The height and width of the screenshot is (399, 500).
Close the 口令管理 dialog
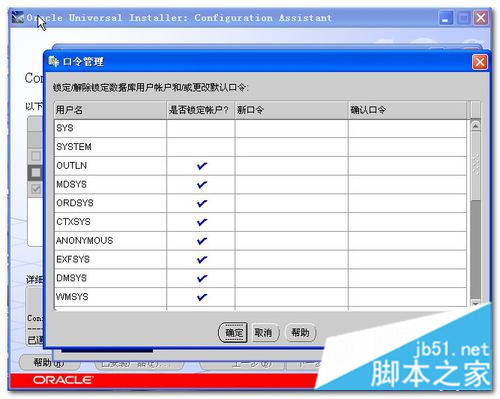(480, 62)
